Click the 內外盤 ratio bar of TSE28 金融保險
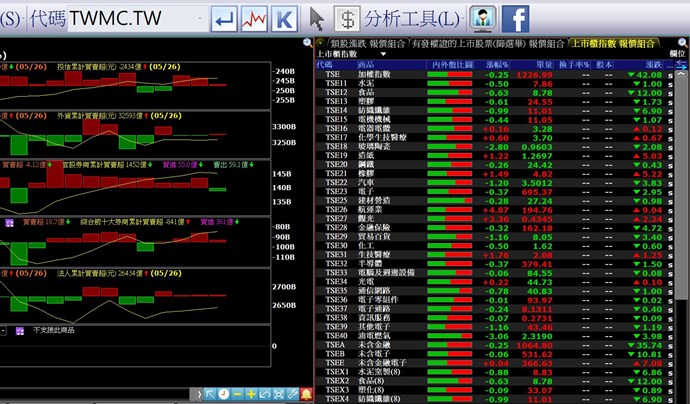The width and height of the screenshot is (690, 404). (x=449, y=228)
